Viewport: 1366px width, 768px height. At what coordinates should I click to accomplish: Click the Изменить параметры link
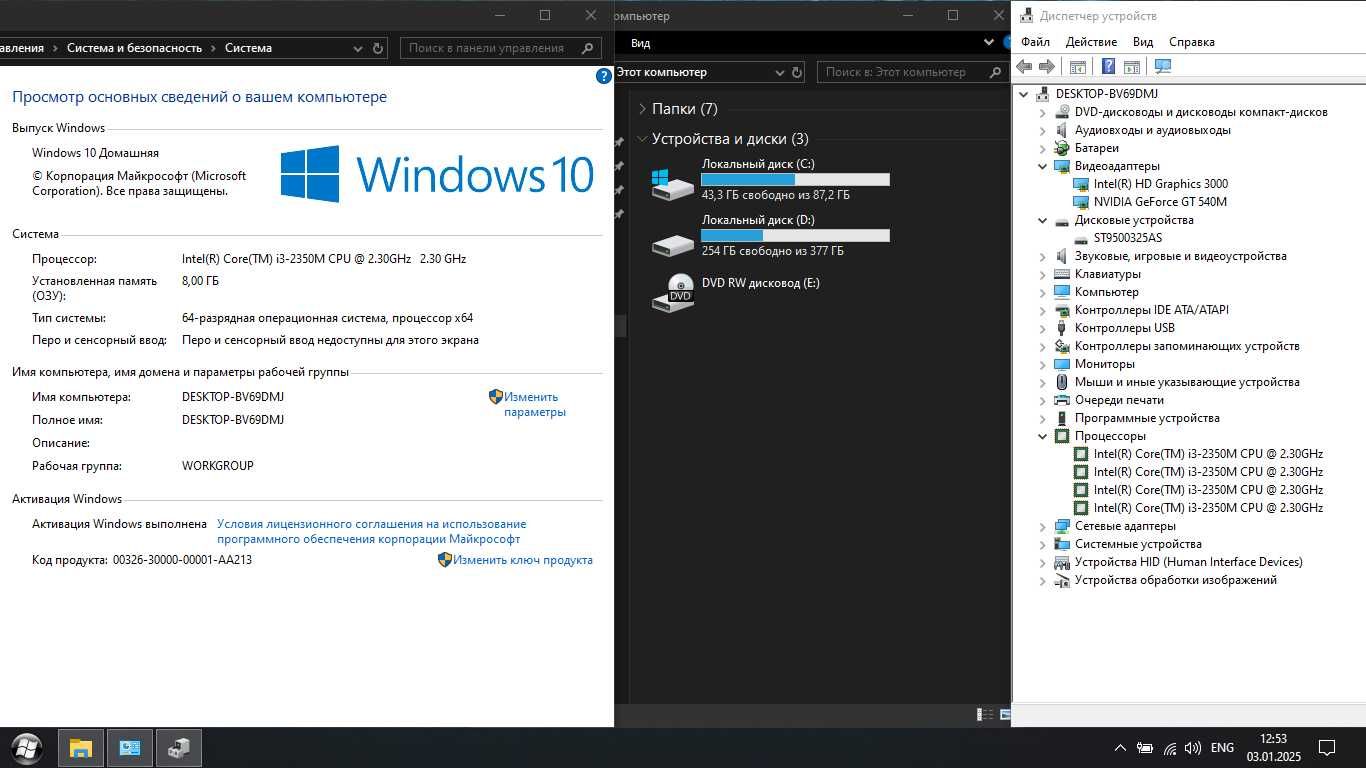(535, 404)
